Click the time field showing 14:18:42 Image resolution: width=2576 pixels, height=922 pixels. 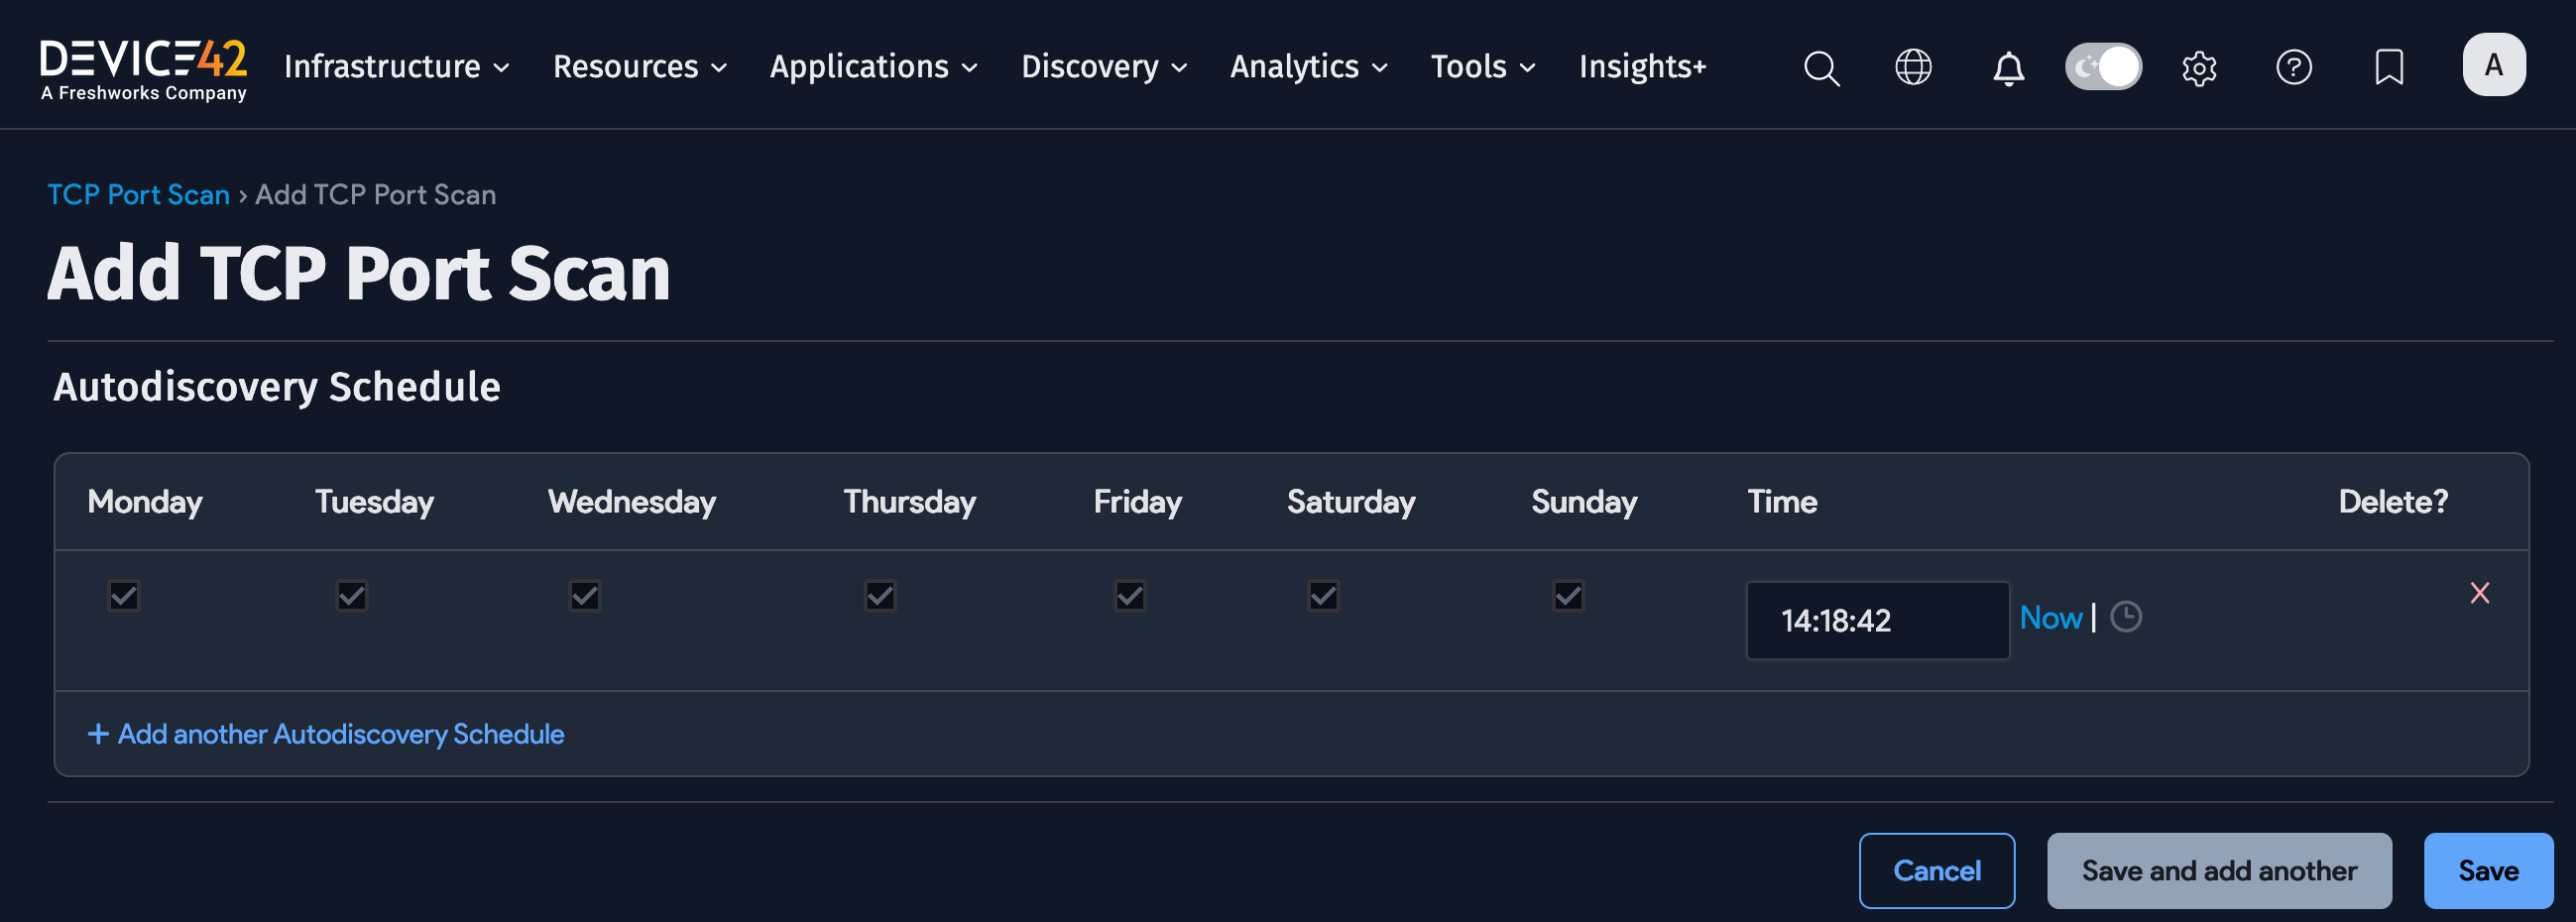click(1877, 620)
